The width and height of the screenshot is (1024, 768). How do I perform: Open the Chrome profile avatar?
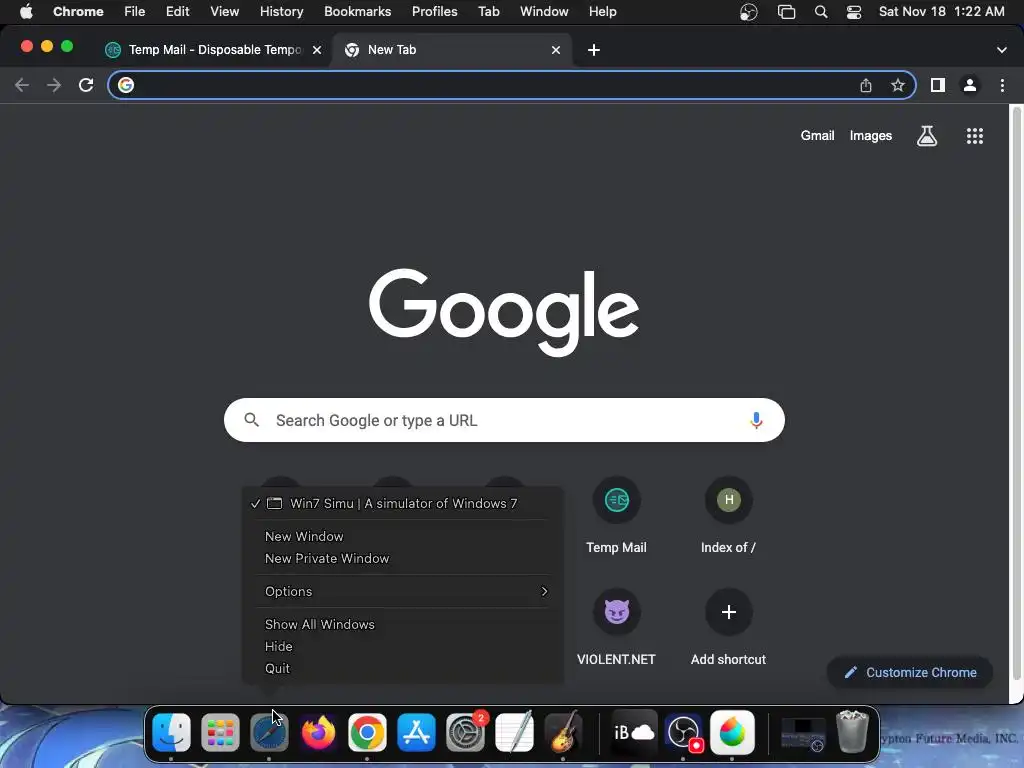(970, 85)
